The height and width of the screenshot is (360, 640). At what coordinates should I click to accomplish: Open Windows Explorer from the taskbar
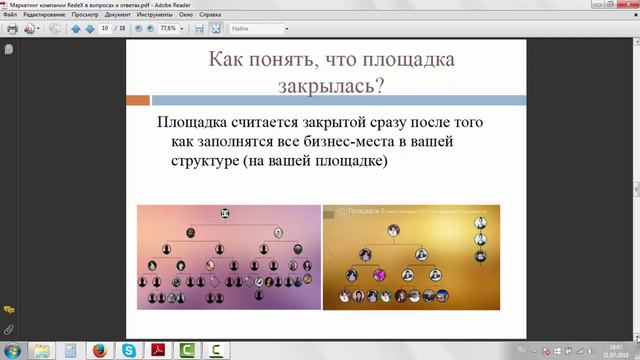(x=41, y=351)
